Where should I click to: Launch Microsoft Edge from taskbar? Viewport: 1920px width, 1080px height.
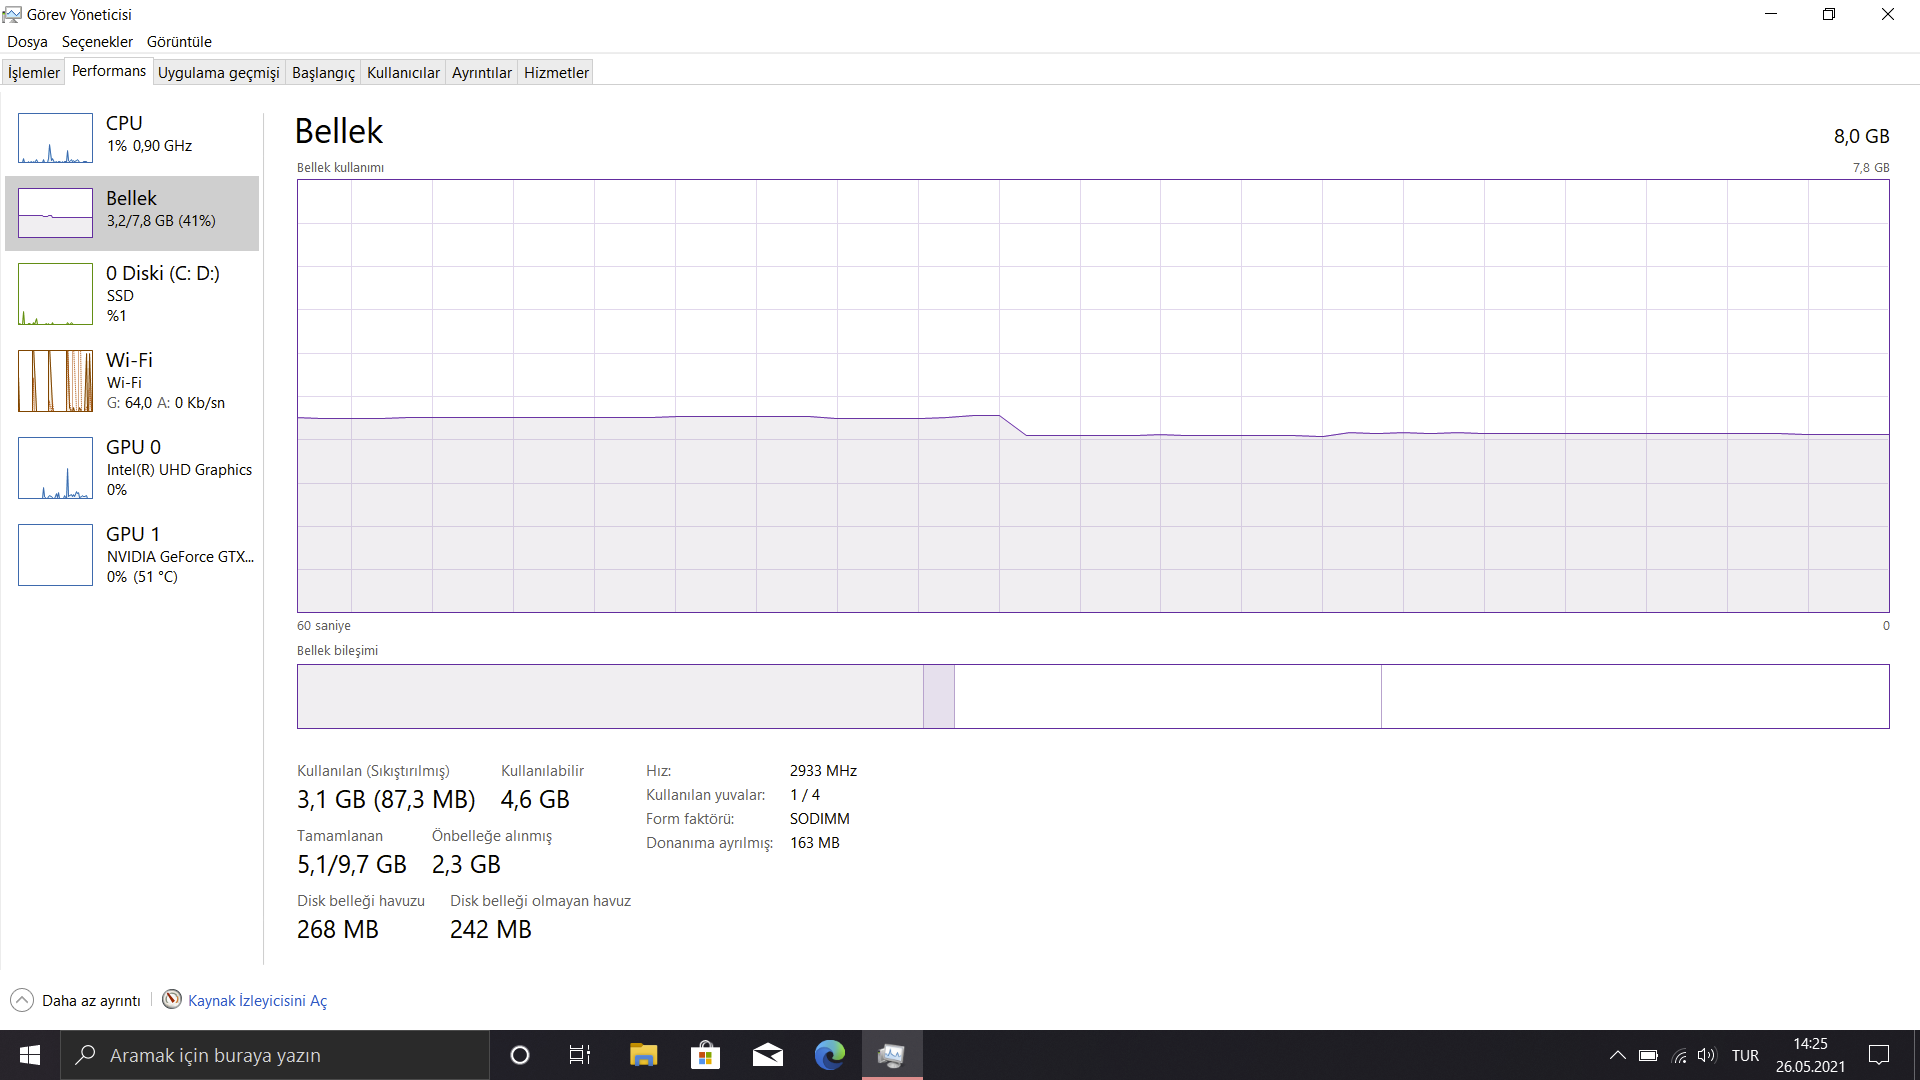click(x=829, y=1055)
